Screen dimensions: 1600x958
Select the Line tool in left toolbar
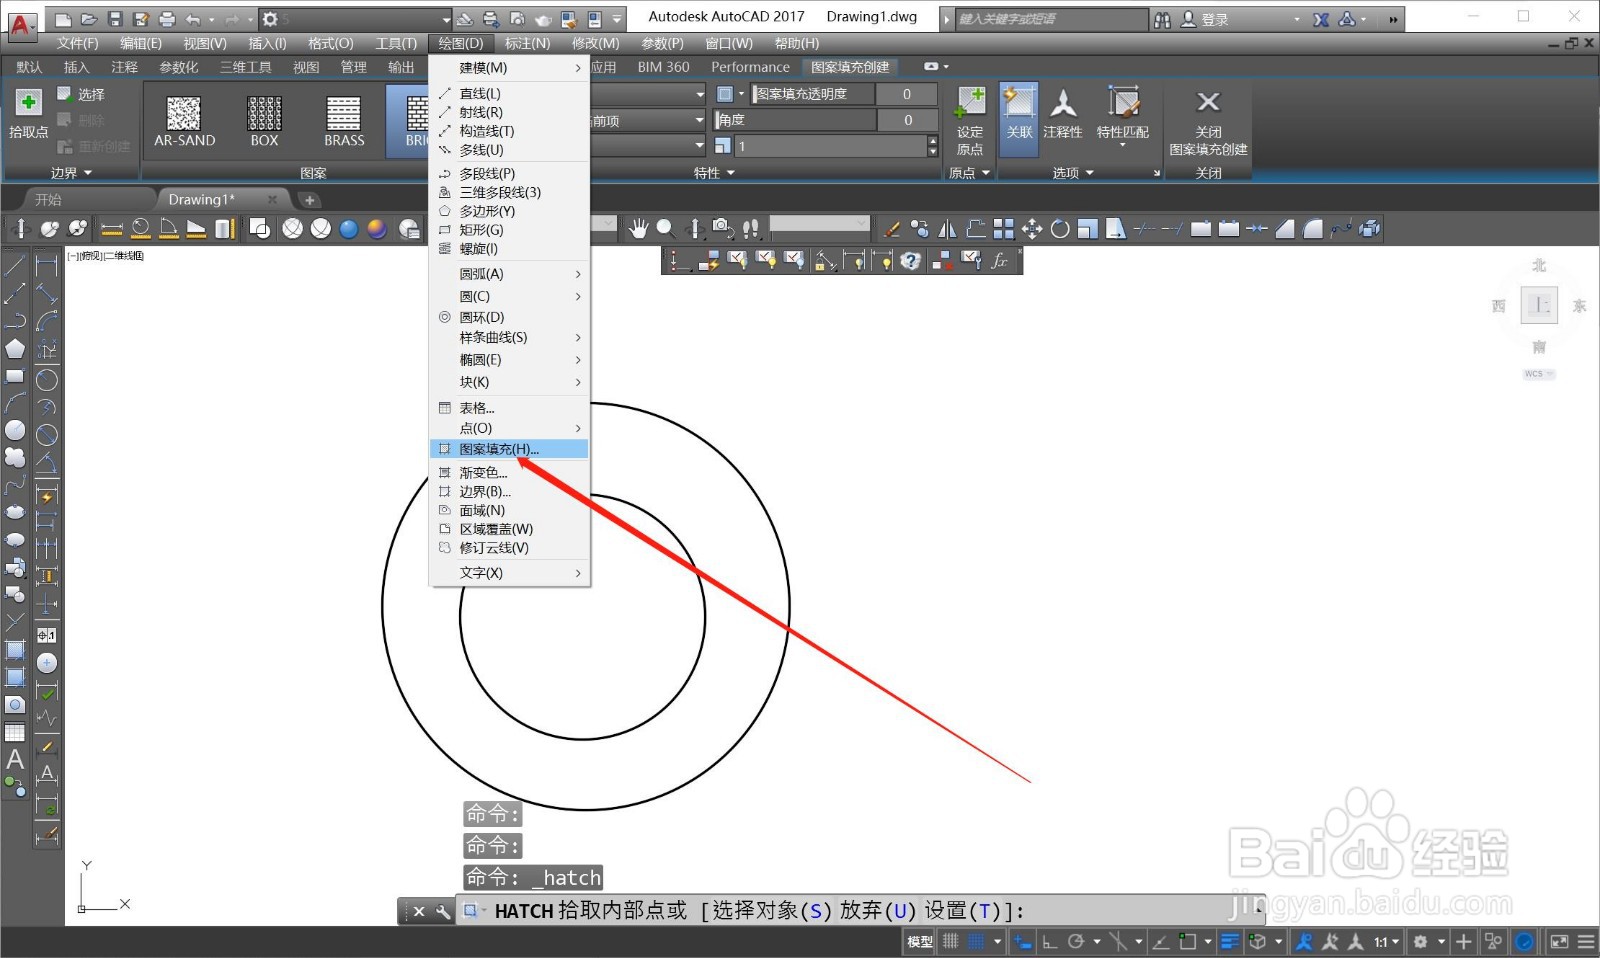pos(15,266)
